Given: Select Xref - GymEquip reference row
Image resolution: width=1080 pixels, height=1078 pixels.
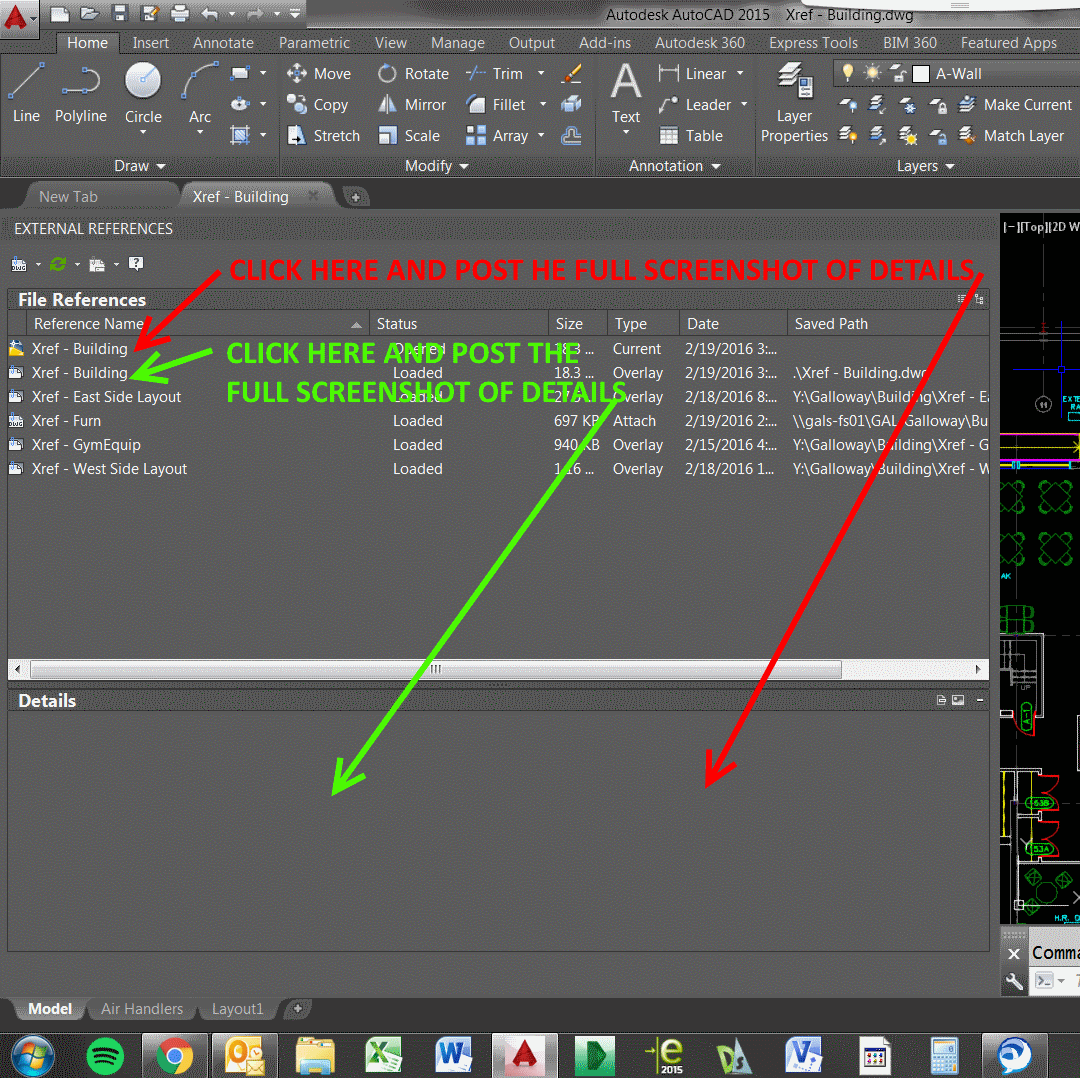Looking at the screenshot, I should pos(498,445).
